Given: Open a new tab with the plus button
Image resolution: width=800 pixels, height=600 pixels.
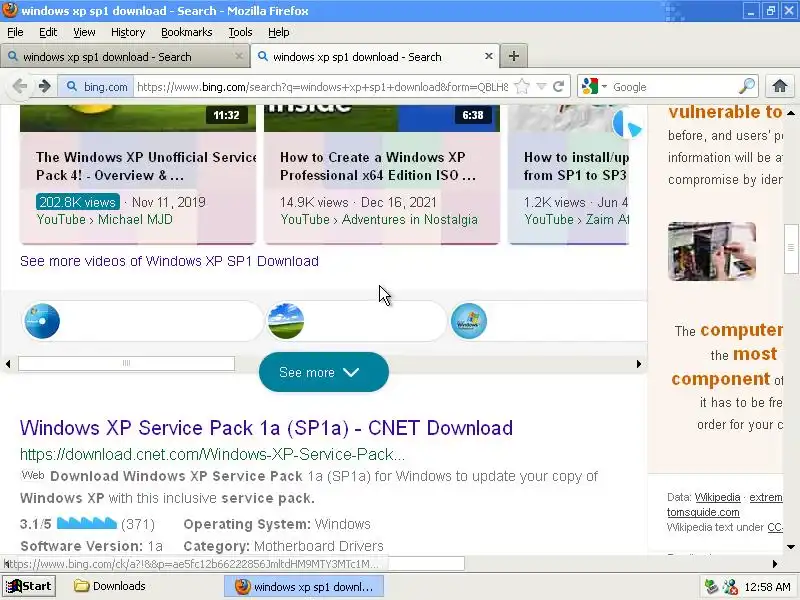Looking at the screenshot, I should (514, 56).
